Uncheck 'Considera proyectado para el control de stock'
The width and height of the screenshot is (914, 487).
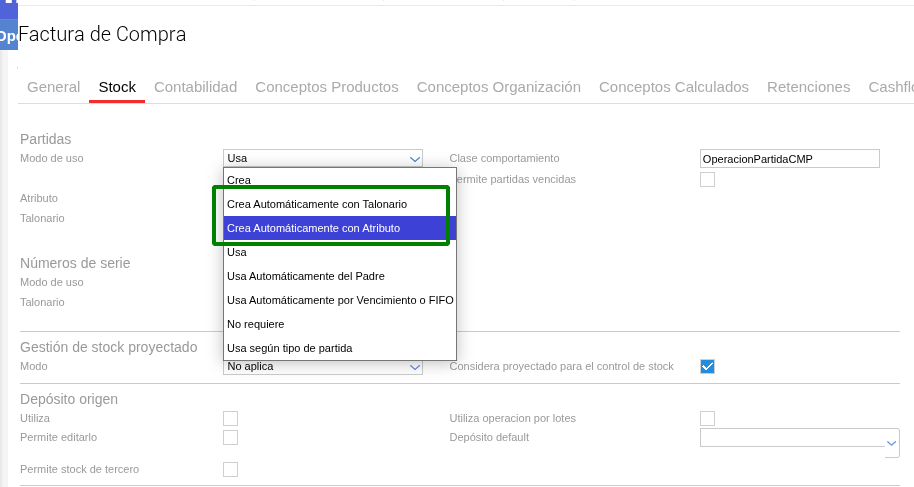tap(707, 366)
